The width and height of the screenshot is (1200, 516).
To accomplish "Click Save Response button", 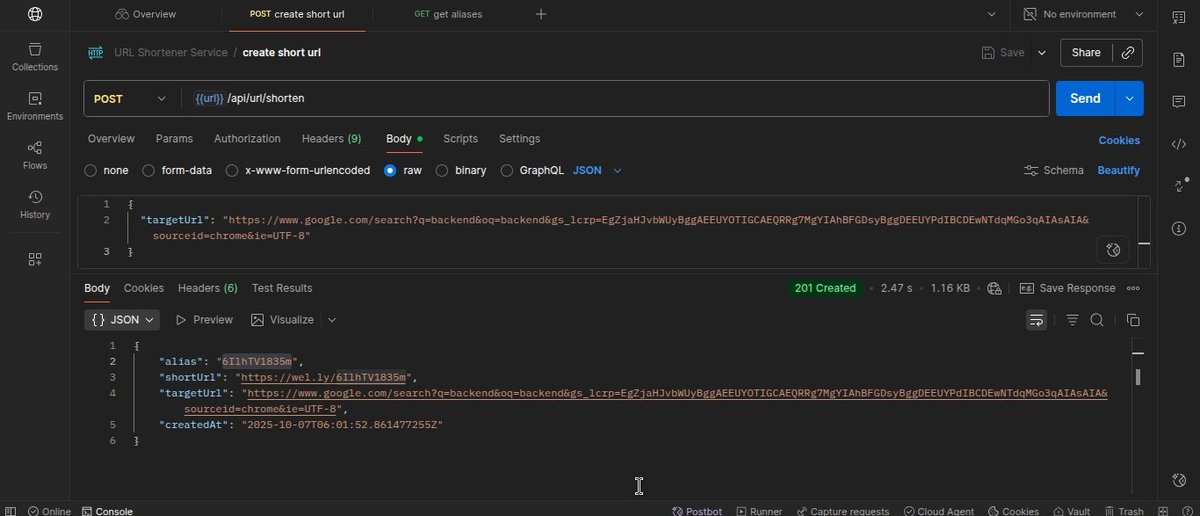I will click(x=1067, y=288).
